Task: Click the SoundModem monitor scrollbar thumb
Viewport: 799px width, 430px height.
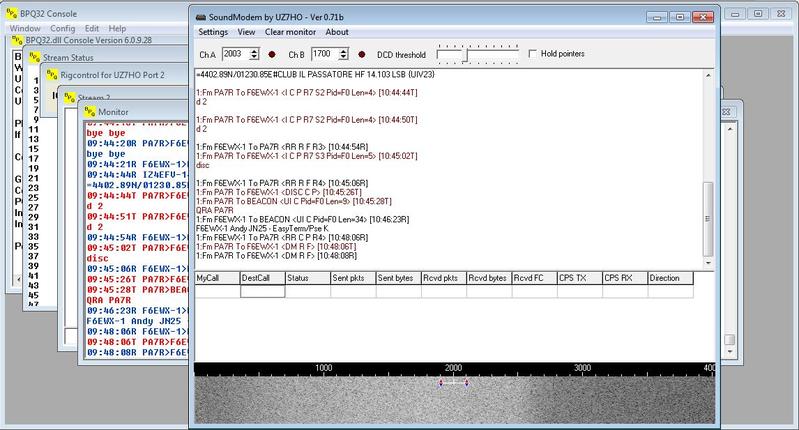Action: pyautogui.click(x=708, y=219)
